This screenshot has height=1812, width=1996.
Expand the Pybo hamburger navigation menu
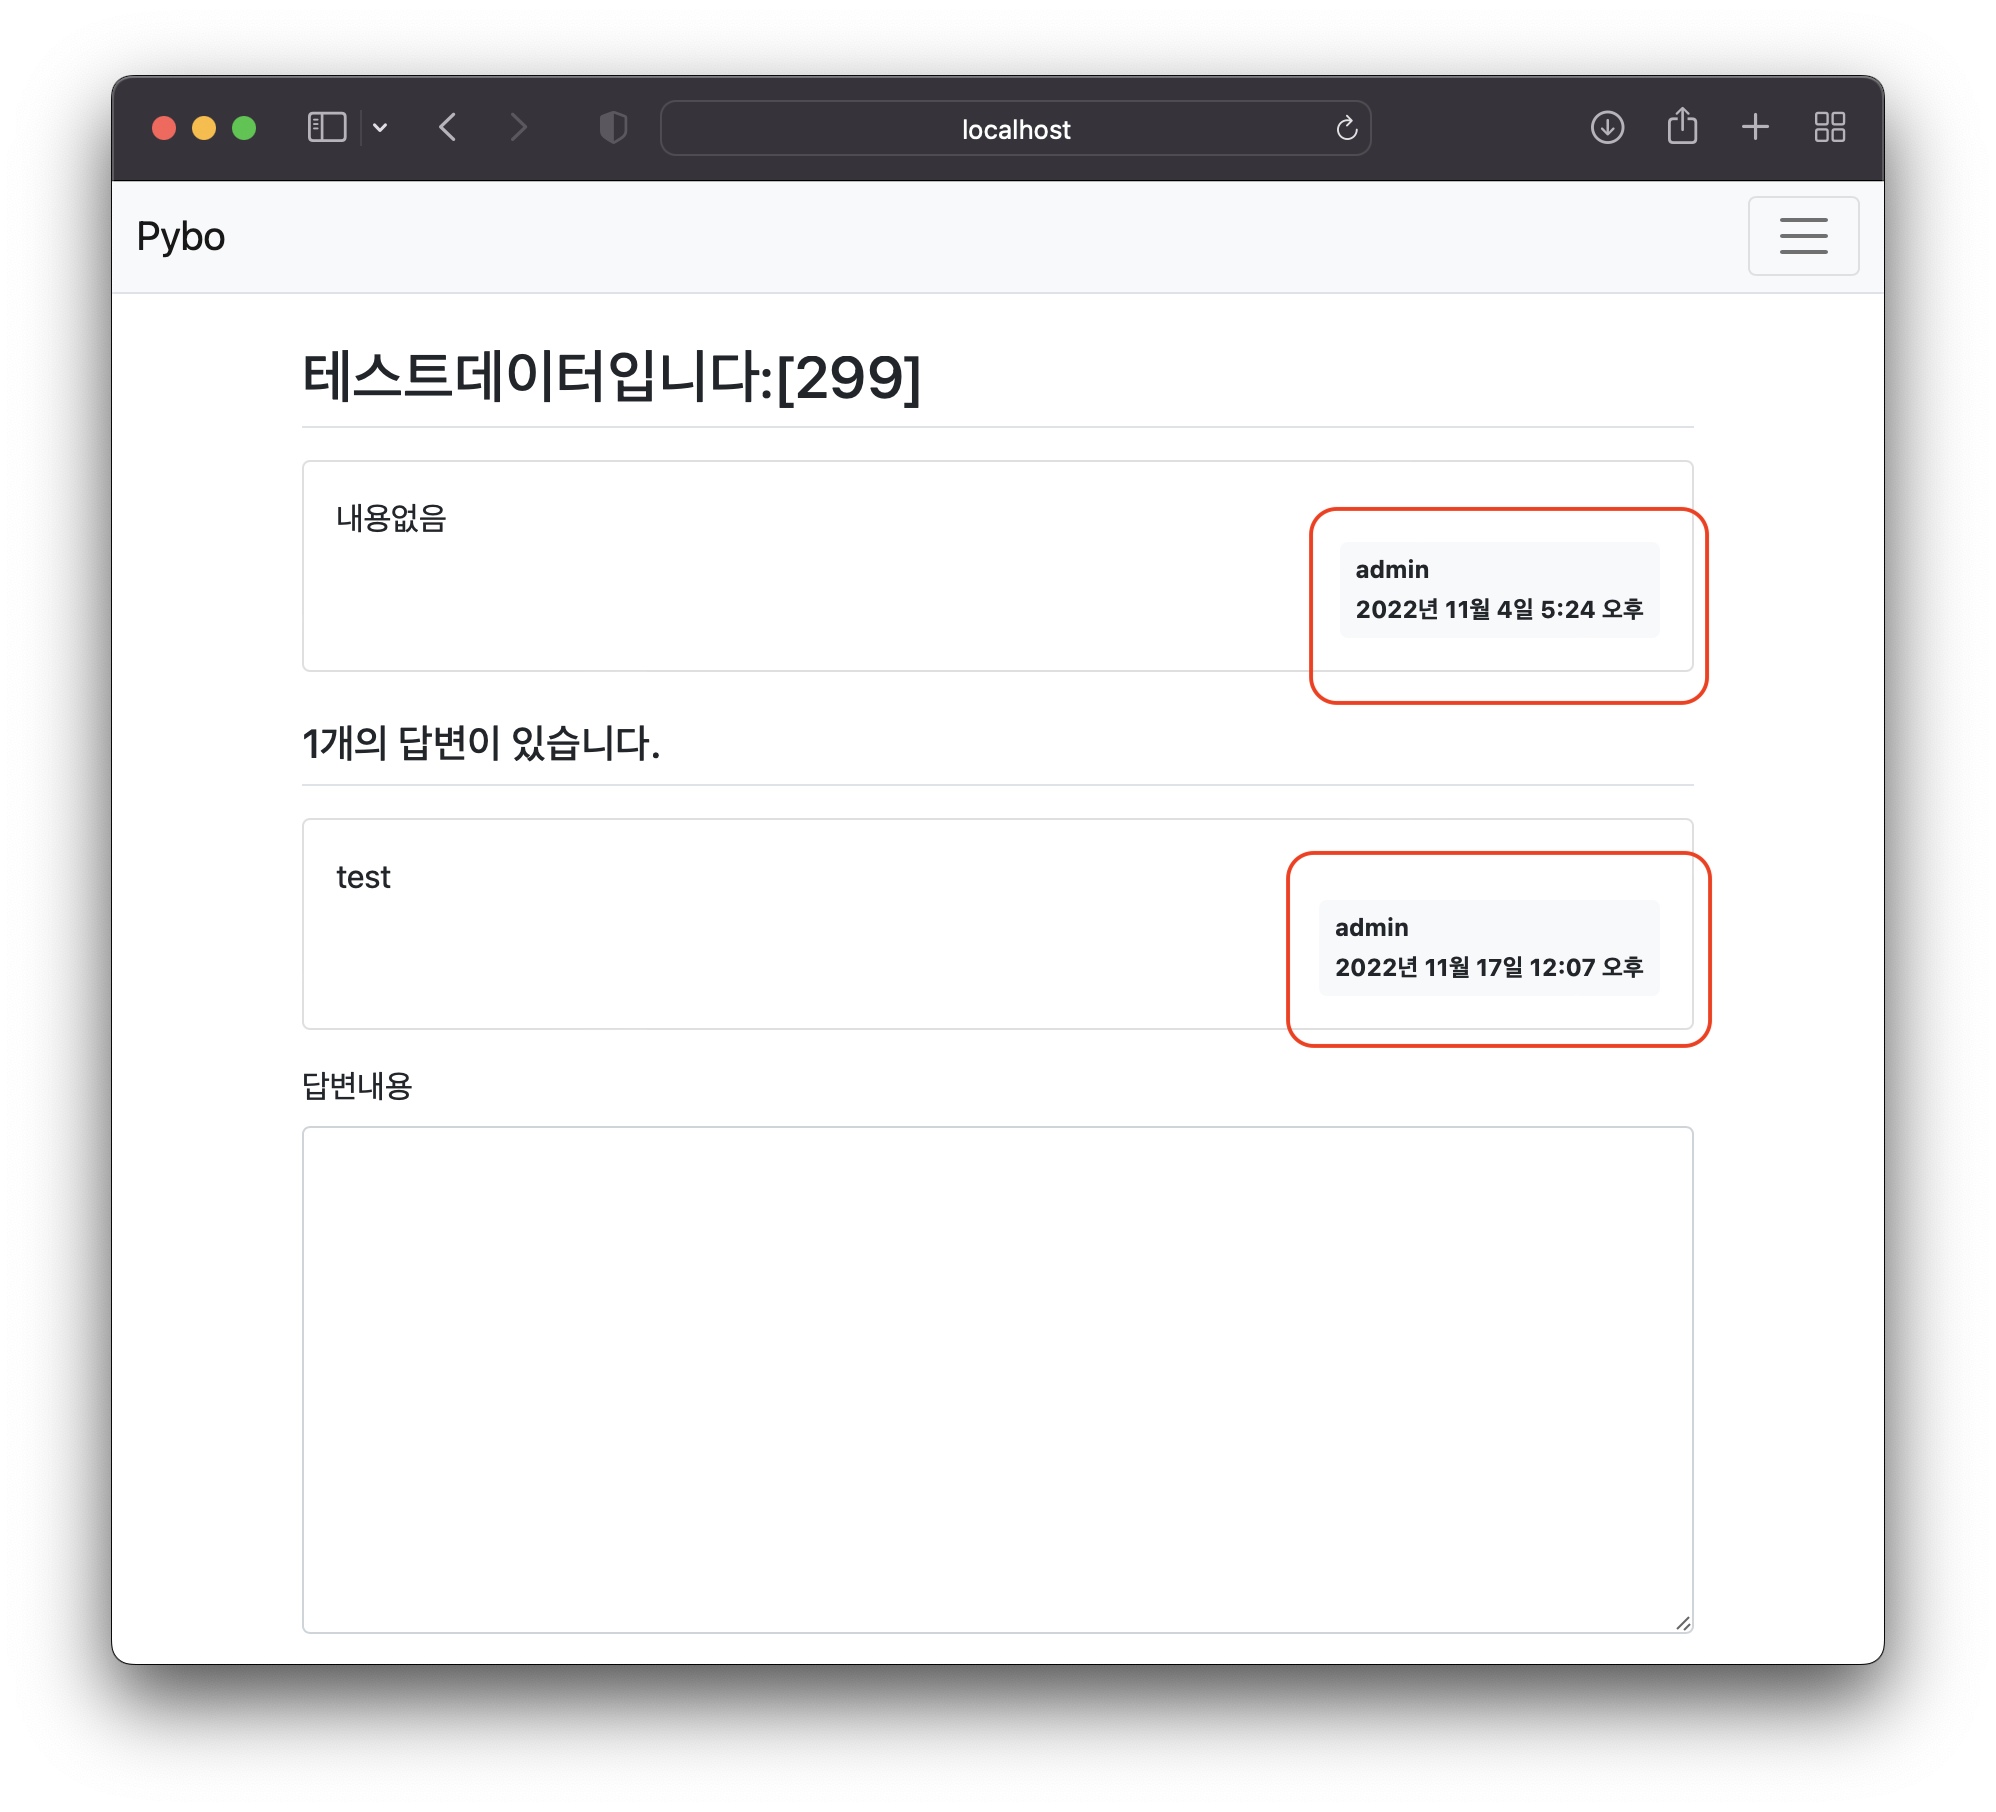tap(1803, 236)
